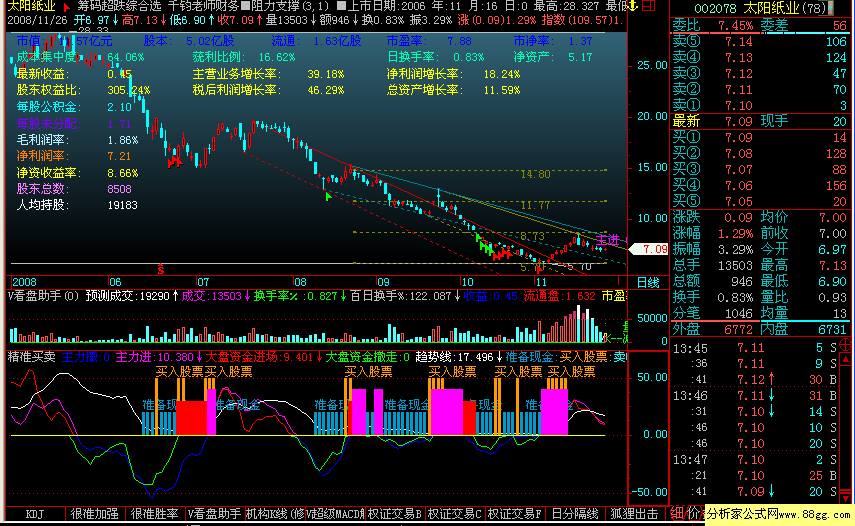Click the 人均持股 19183 value
The width and height of the screenshot is (855, 526).
click(x=123, y=205)
